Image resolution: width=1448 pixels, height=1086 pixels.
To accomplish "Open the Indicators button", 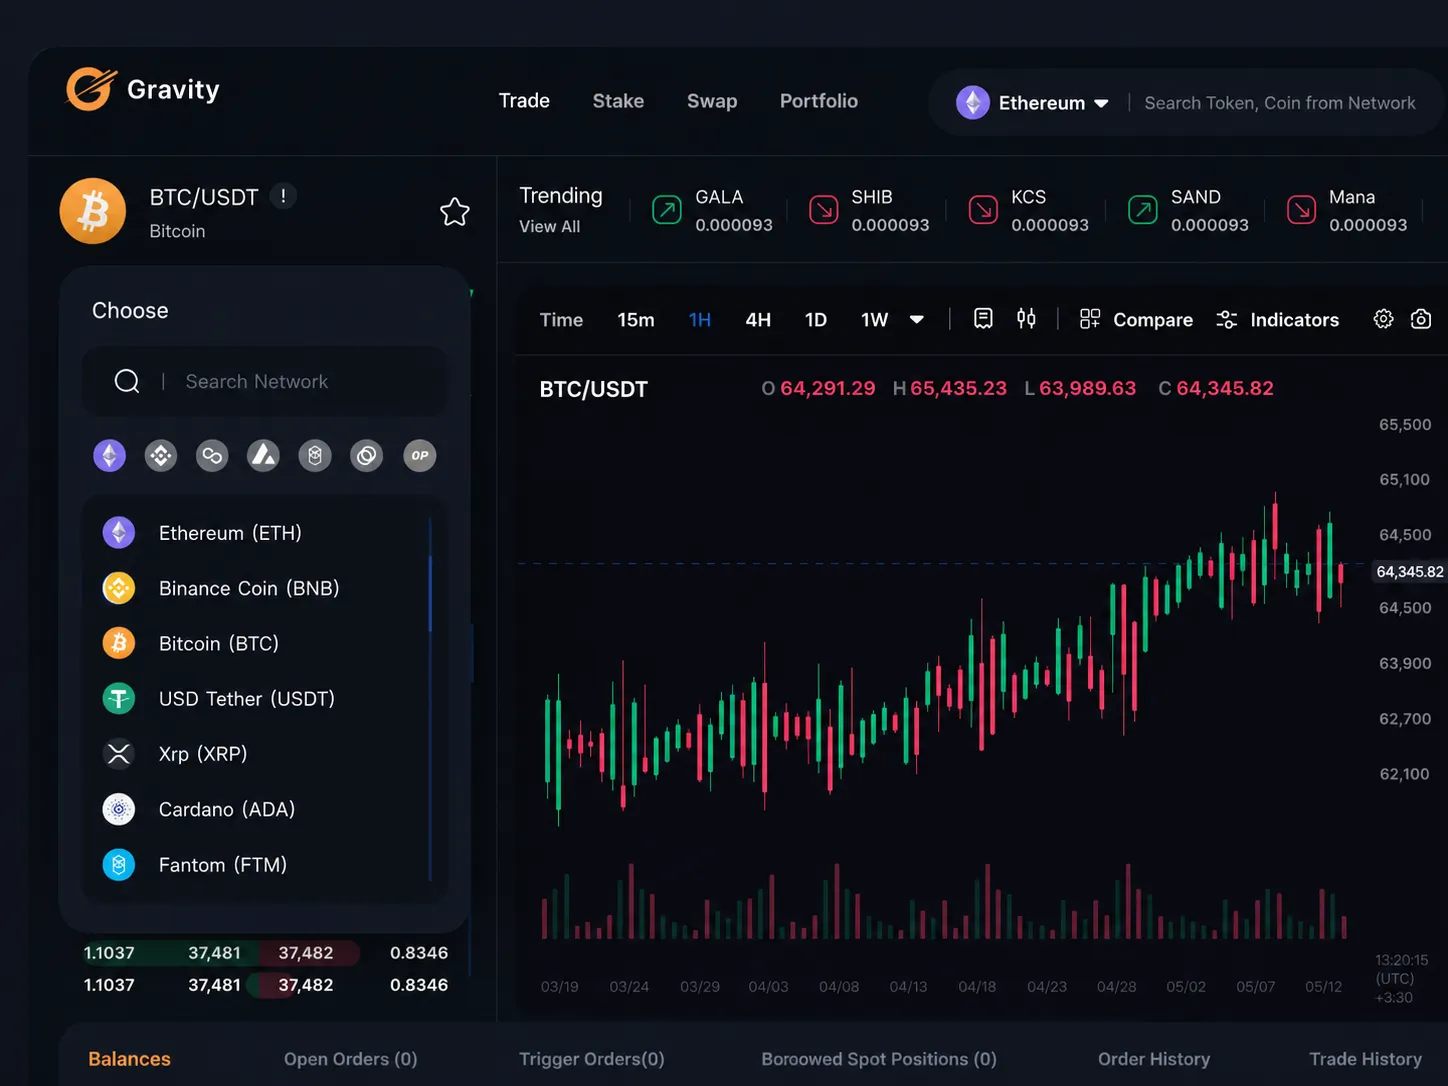I will click(x=1277, y=320).
